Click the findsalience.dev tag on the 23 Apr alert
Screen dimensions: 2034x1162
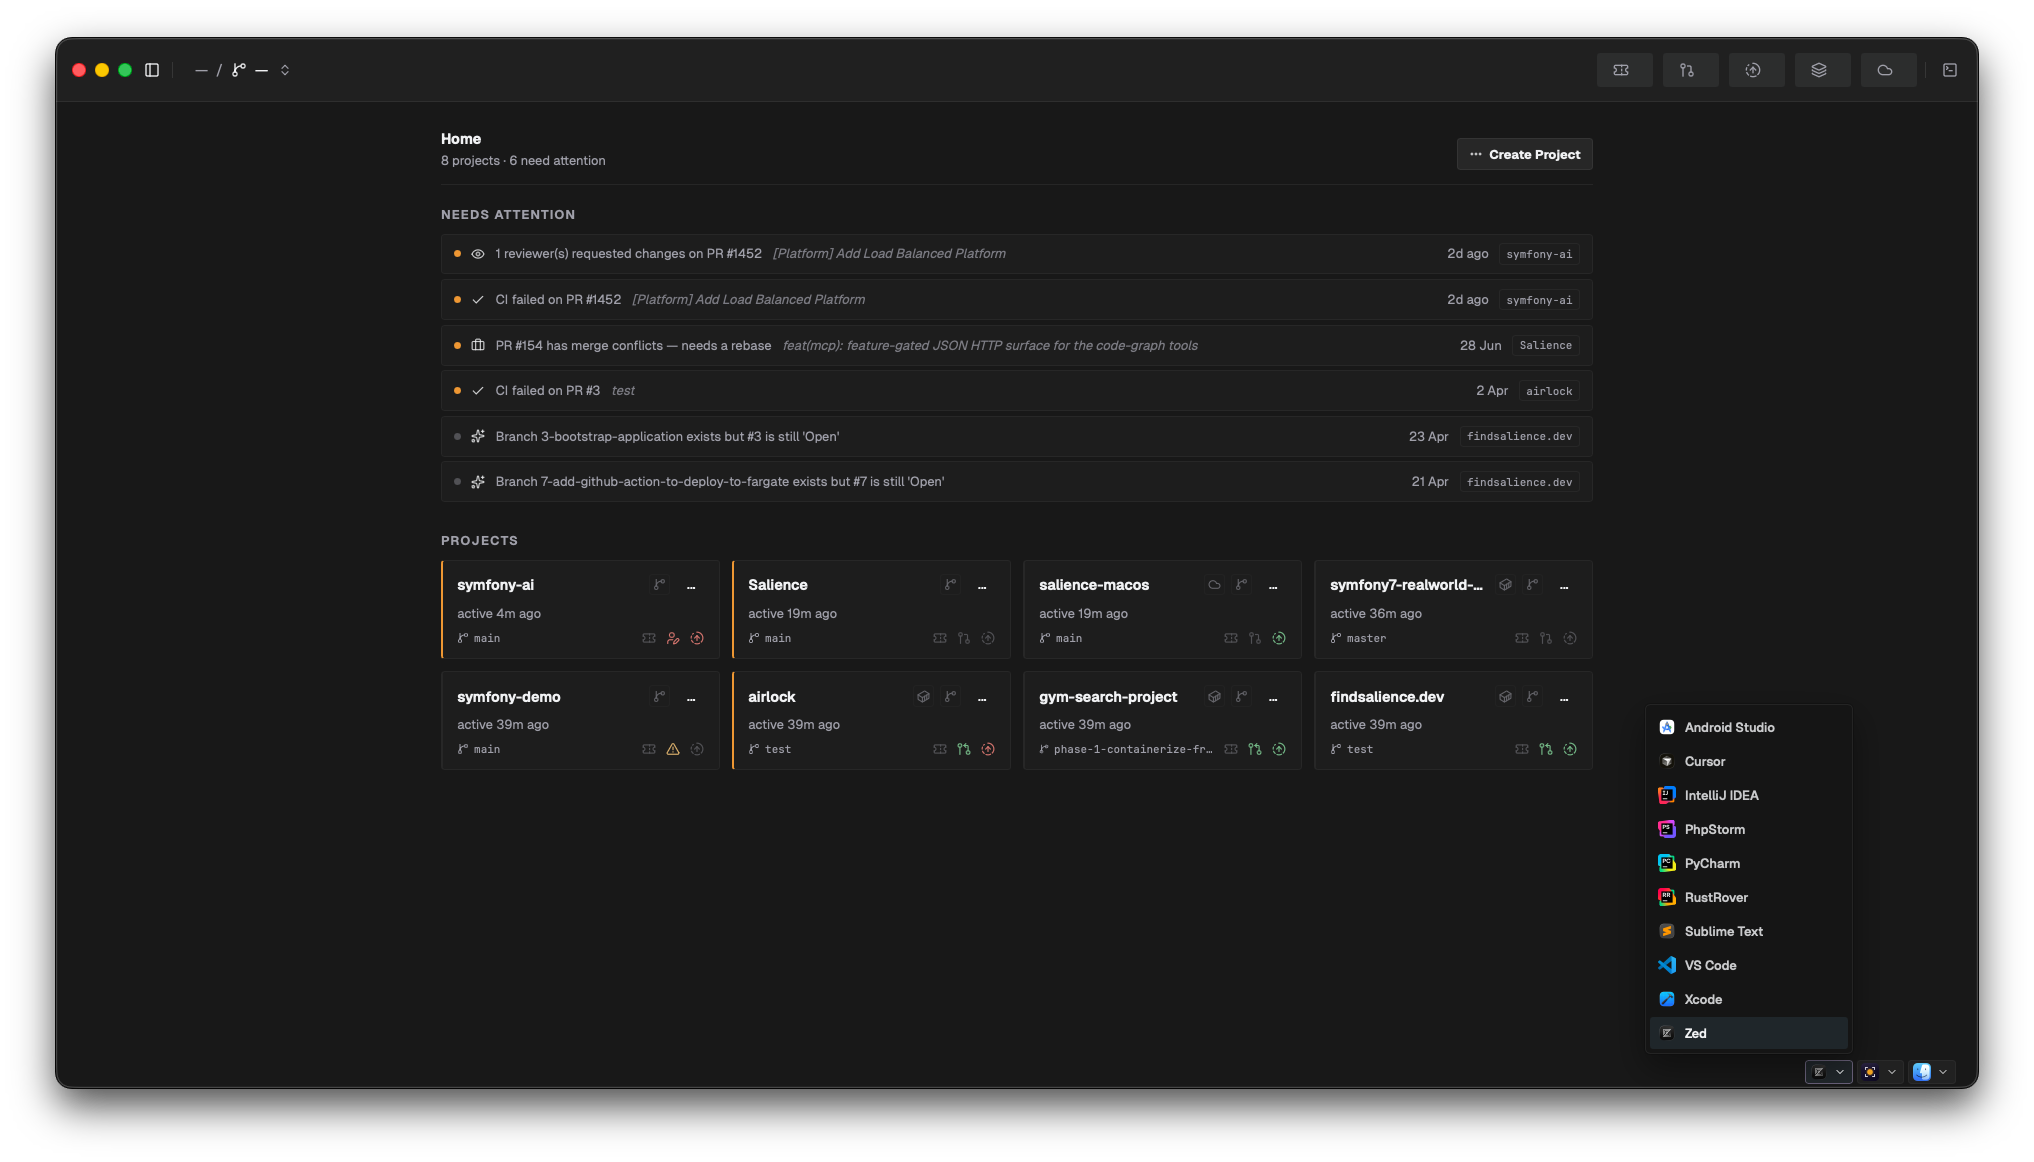[x=1519, y=437]
